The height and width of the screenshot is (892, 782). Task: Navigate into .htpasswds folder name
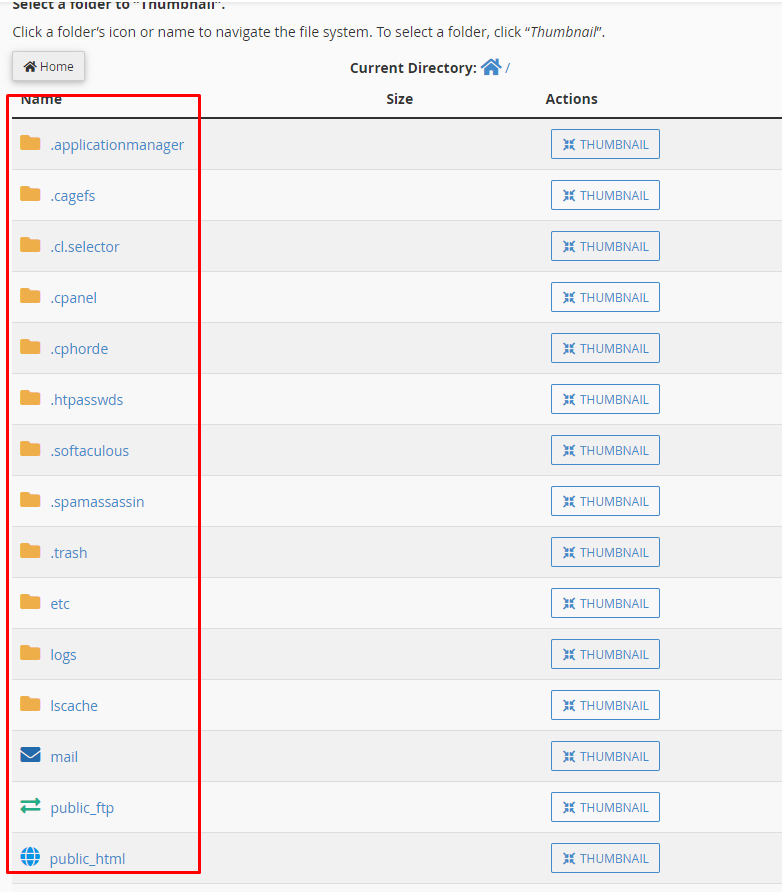click(86, 400)
